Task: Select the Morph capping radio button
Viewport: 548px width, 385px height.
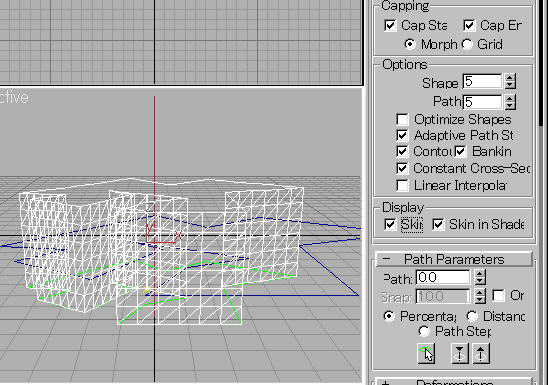Action: pos(410,44)
